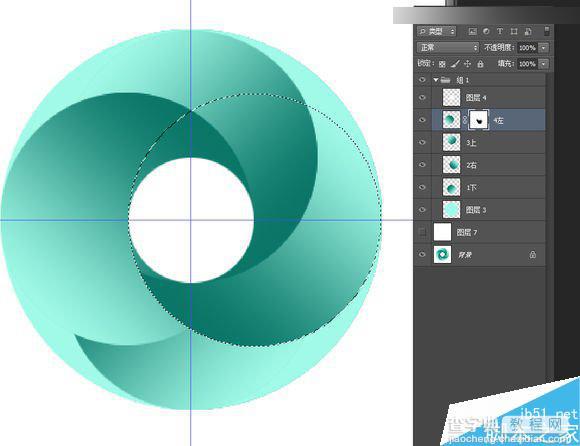Filter layers by shape layer icon
This screenshot has width=580, height=446.
(x=514, y=32)
